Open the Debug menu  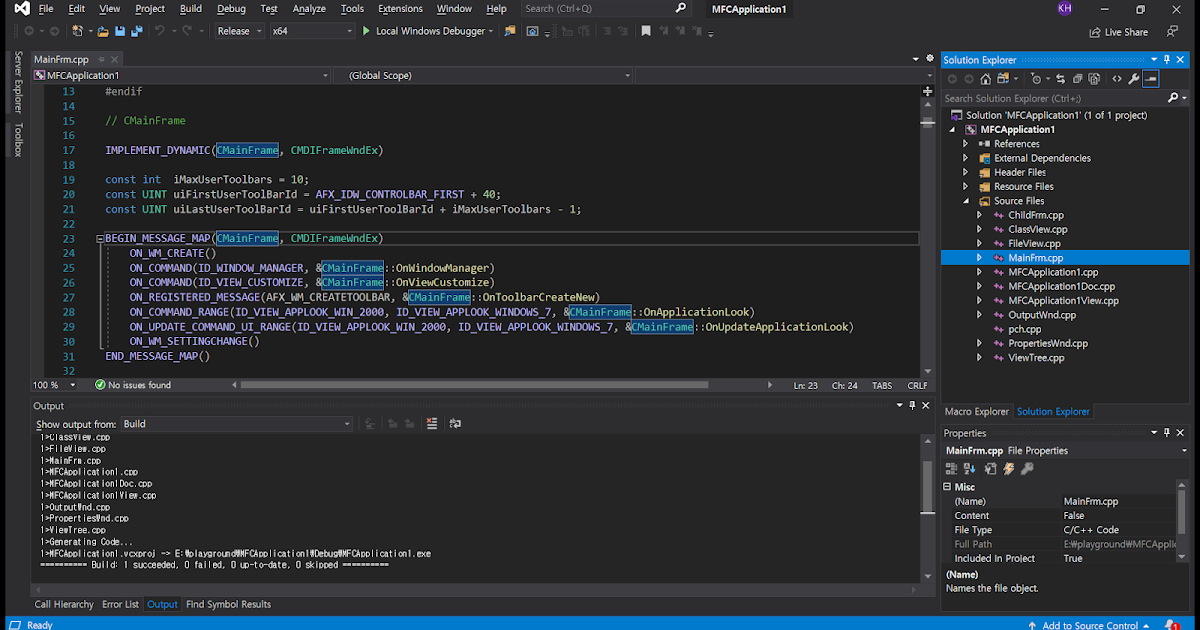point(231,8)
